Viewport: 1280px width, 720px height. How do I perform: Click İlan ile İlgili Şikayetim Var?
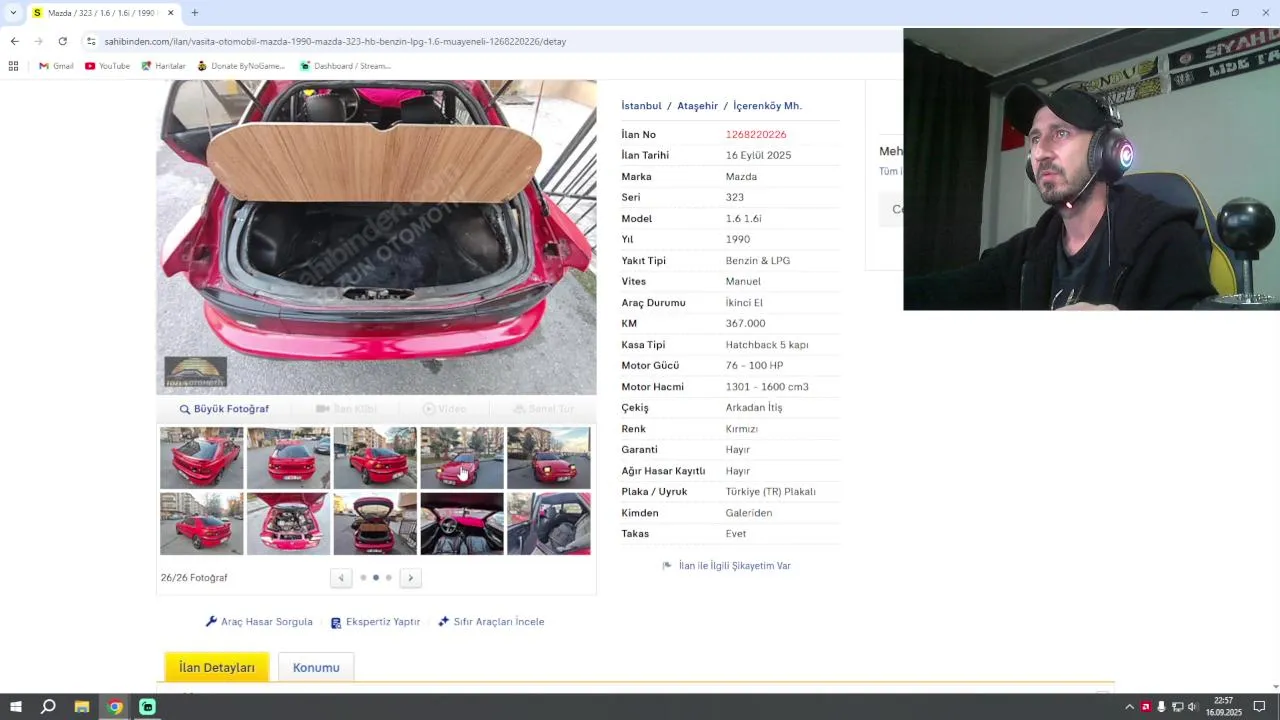[727, 566]
